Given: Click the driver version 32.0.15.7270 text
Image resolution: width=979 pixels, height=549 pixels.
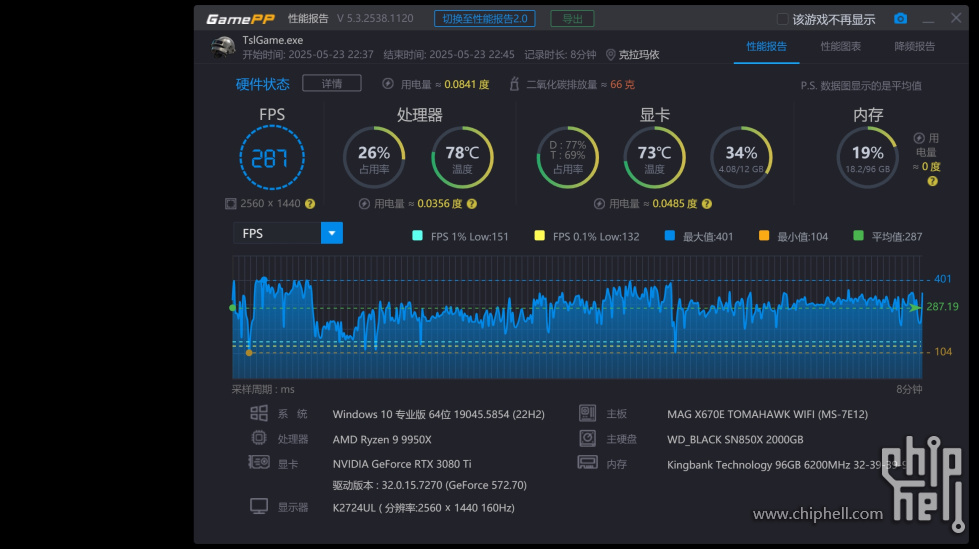Looking at the screenshot, I should (x=430, y=485).
